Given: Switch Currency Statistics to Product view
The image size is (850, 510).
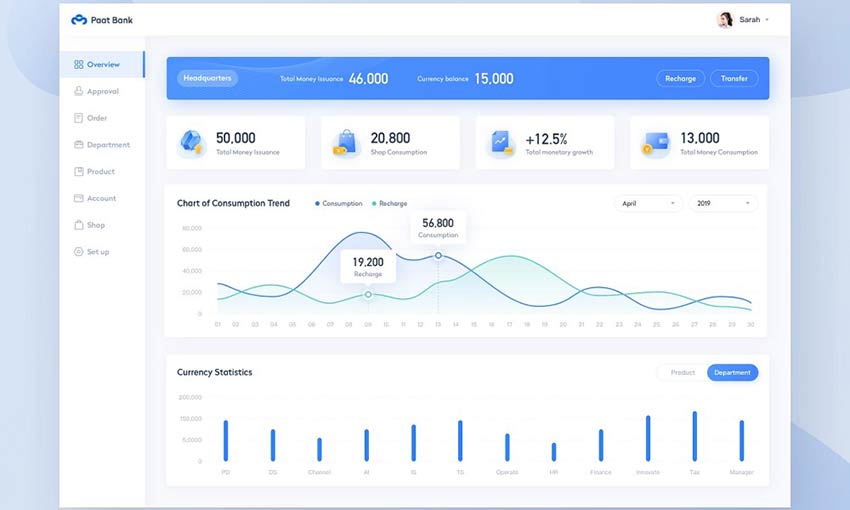Looking at the screenshot, I should [682, 372].
